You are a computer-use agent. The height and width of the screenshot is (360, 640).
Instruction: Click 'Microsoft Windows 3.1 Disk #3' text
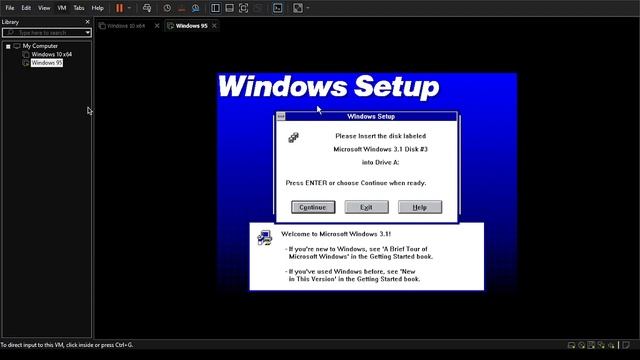pyautogui.click(x=380, y=149)
